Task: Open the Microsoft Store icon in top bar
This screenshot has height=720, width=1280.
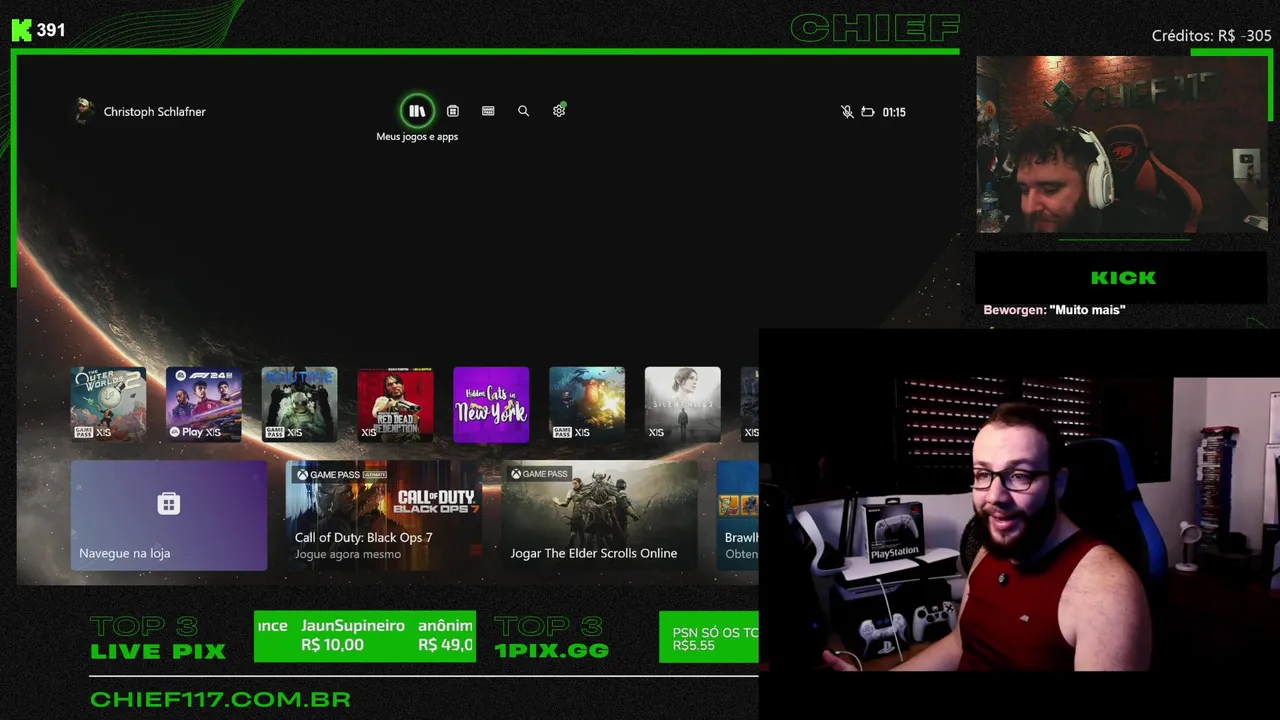Action: [453, 111]
